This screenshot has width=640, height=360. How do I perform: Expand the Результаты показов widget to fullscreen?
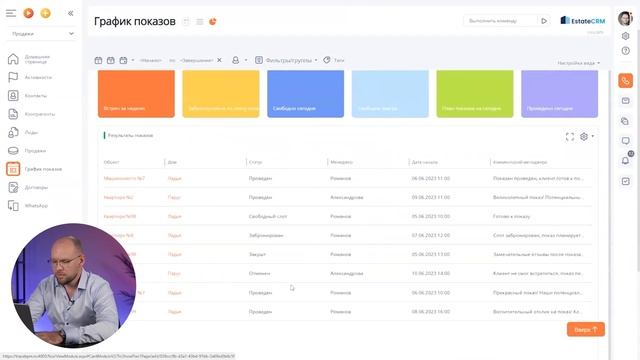pos(570,137)
